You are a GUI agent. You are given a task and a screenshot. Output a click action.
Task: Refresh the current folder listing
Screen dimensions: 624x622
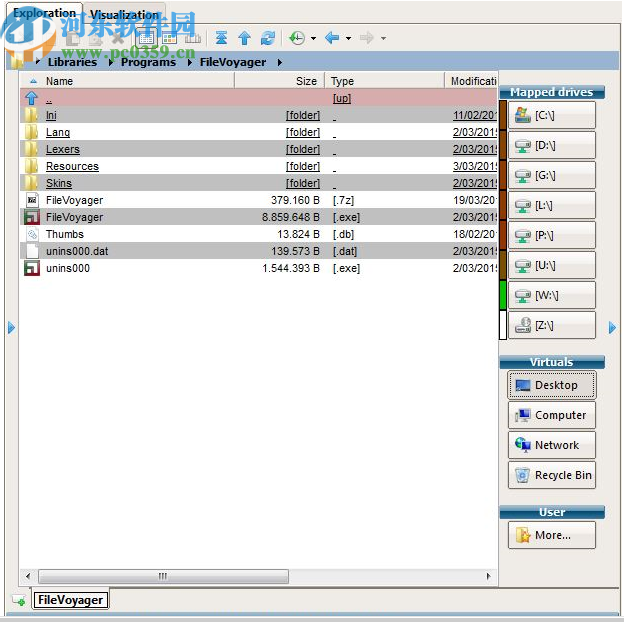pyautogui.click(x=268, y=38)
